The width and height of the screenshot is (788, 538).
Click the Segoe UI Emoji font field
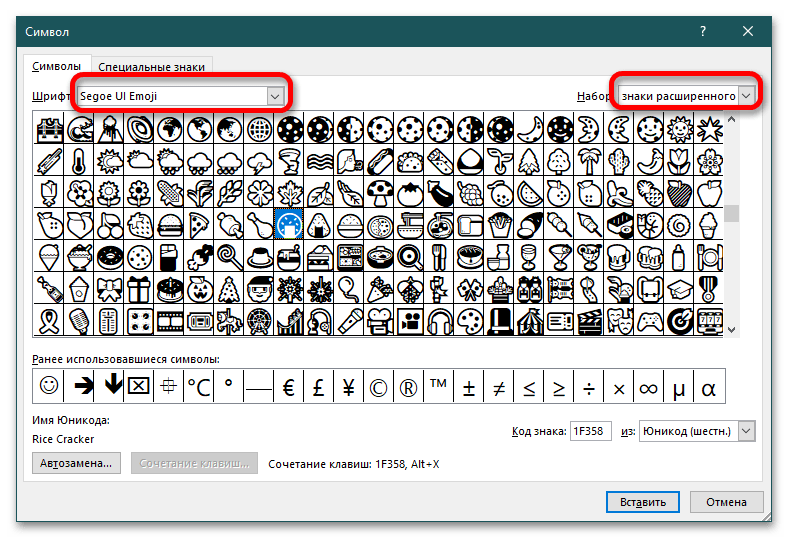(x=173, y=96)
